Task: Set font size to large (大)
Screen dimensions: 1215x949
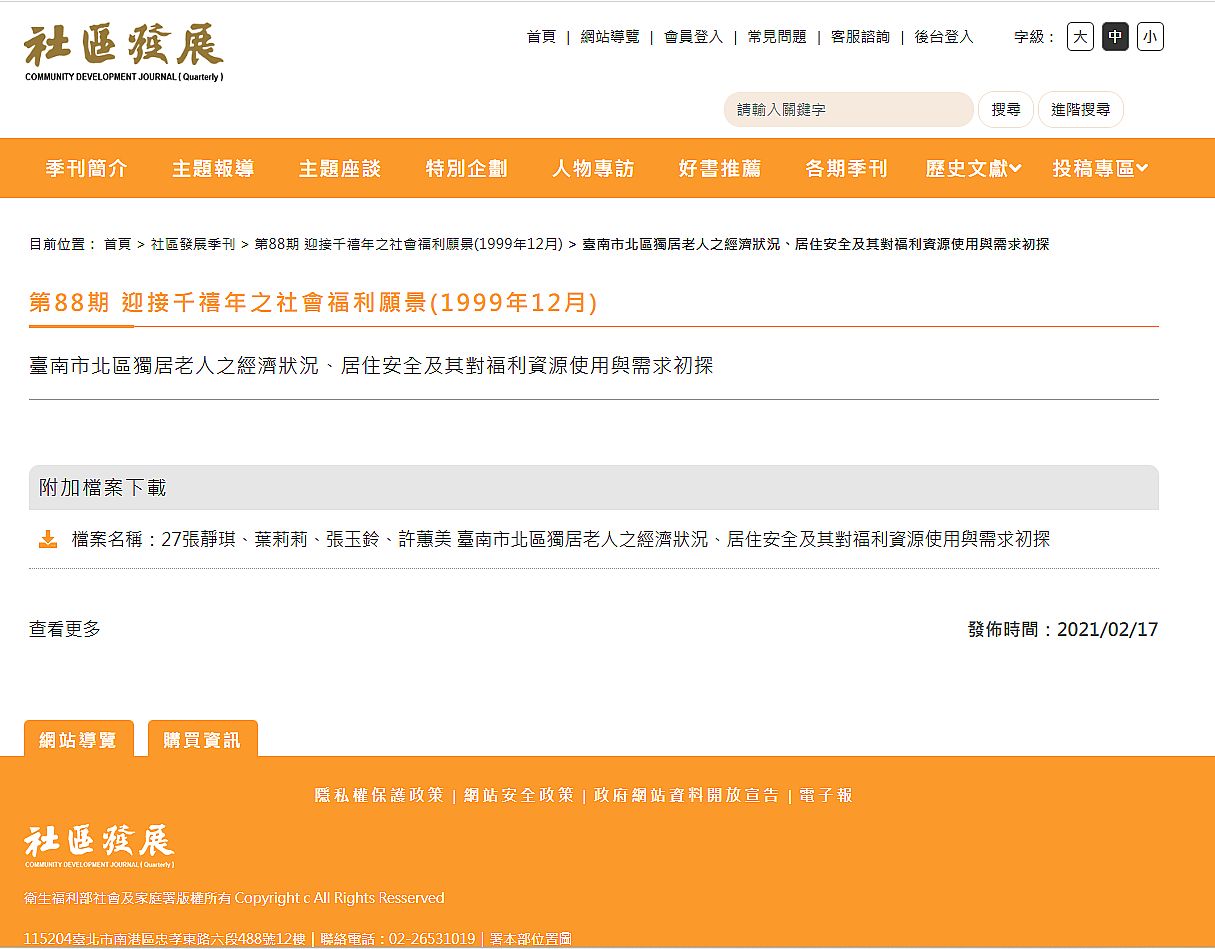Action: click(1080, 37)
